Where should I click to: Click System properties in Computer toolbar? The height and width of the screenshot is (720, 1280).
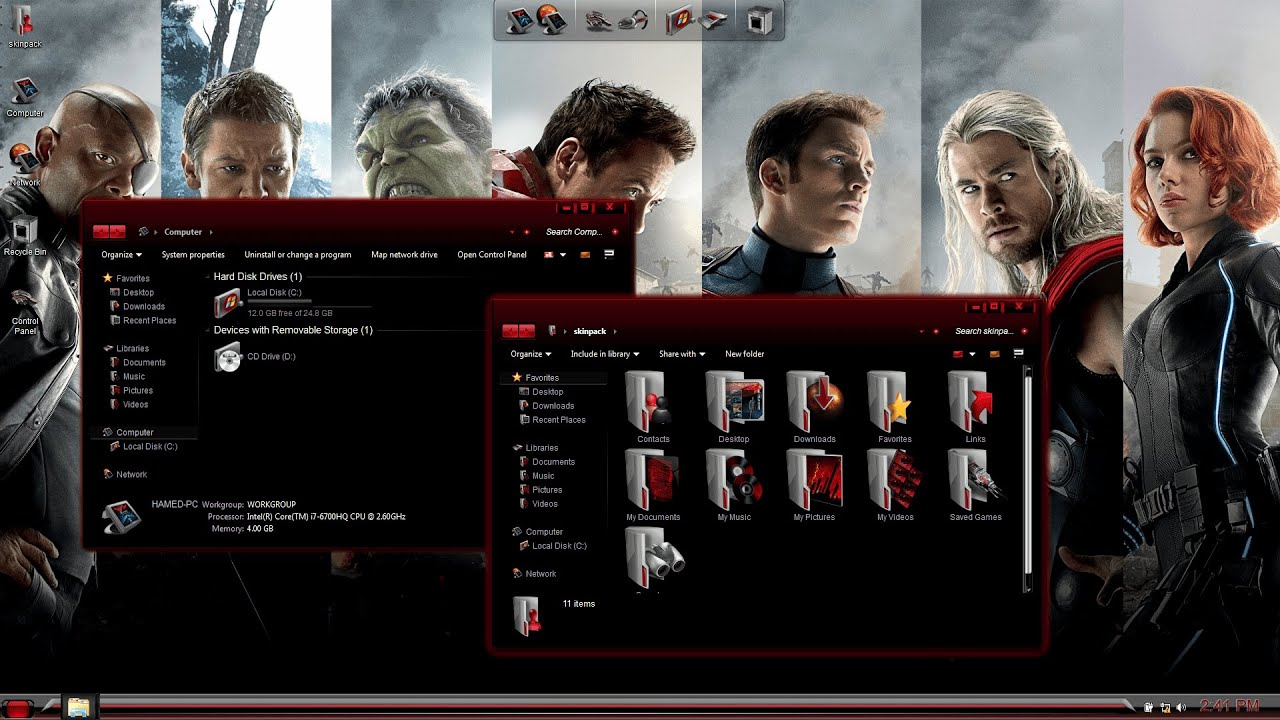[x=193, y=254]
